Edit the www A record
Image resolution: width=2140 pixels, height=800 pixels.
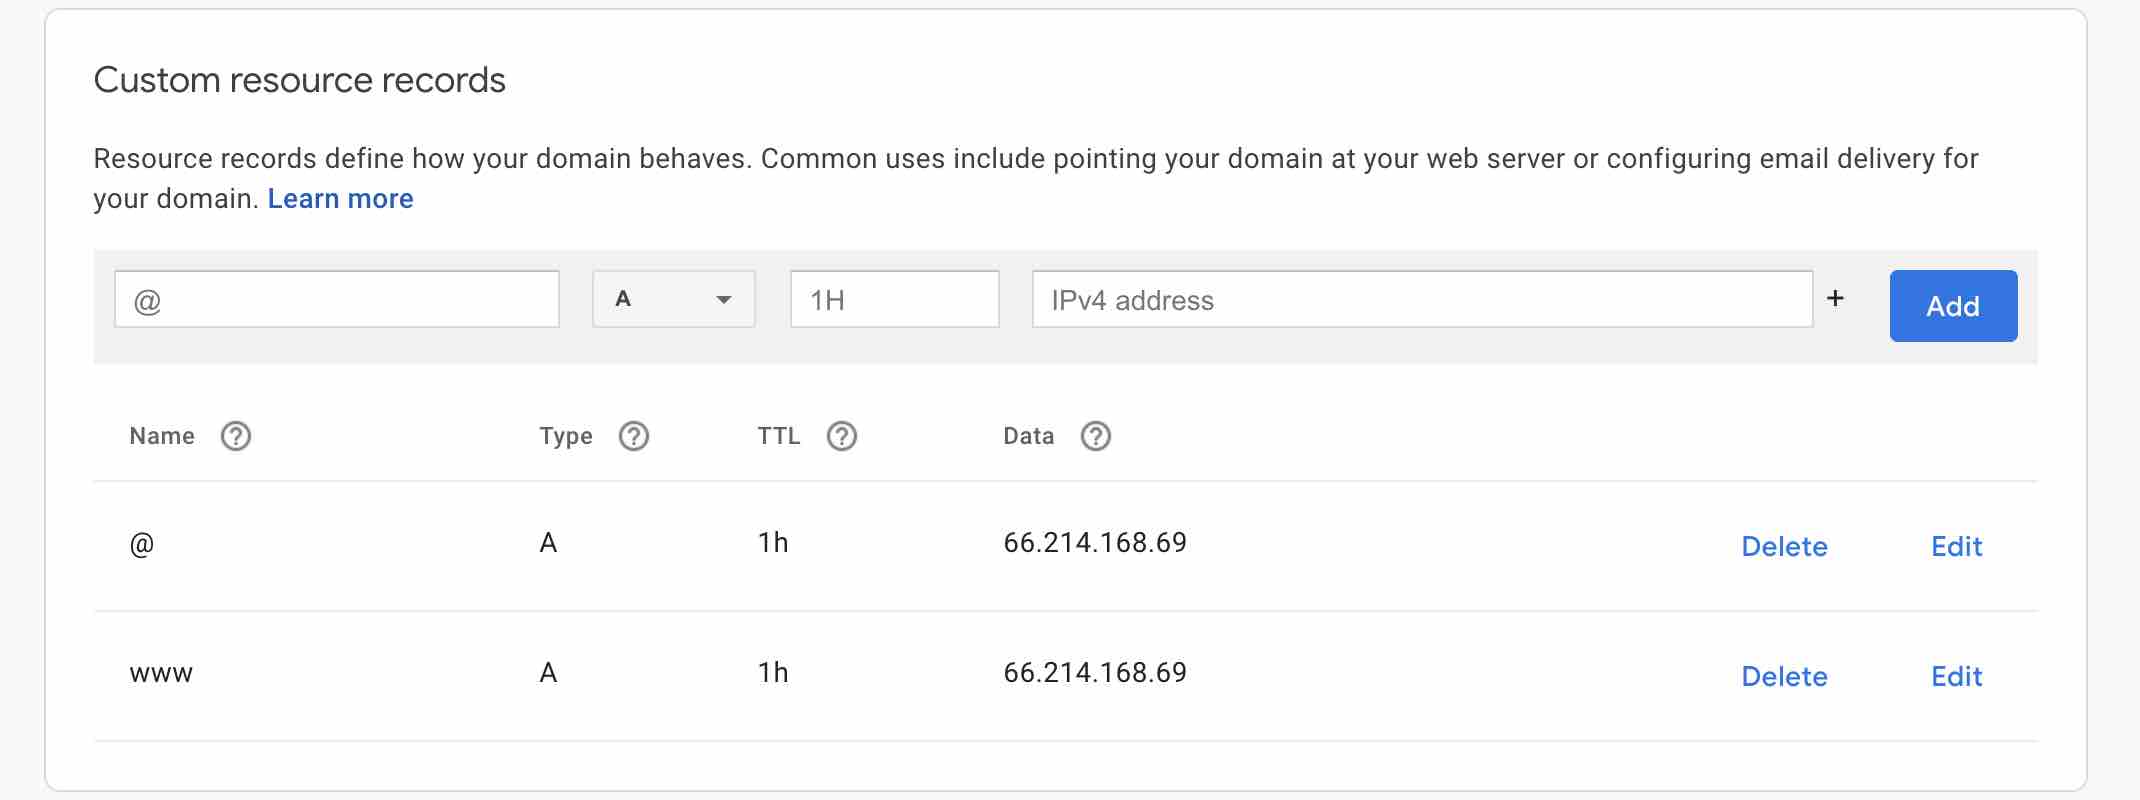coord(1956,676)
